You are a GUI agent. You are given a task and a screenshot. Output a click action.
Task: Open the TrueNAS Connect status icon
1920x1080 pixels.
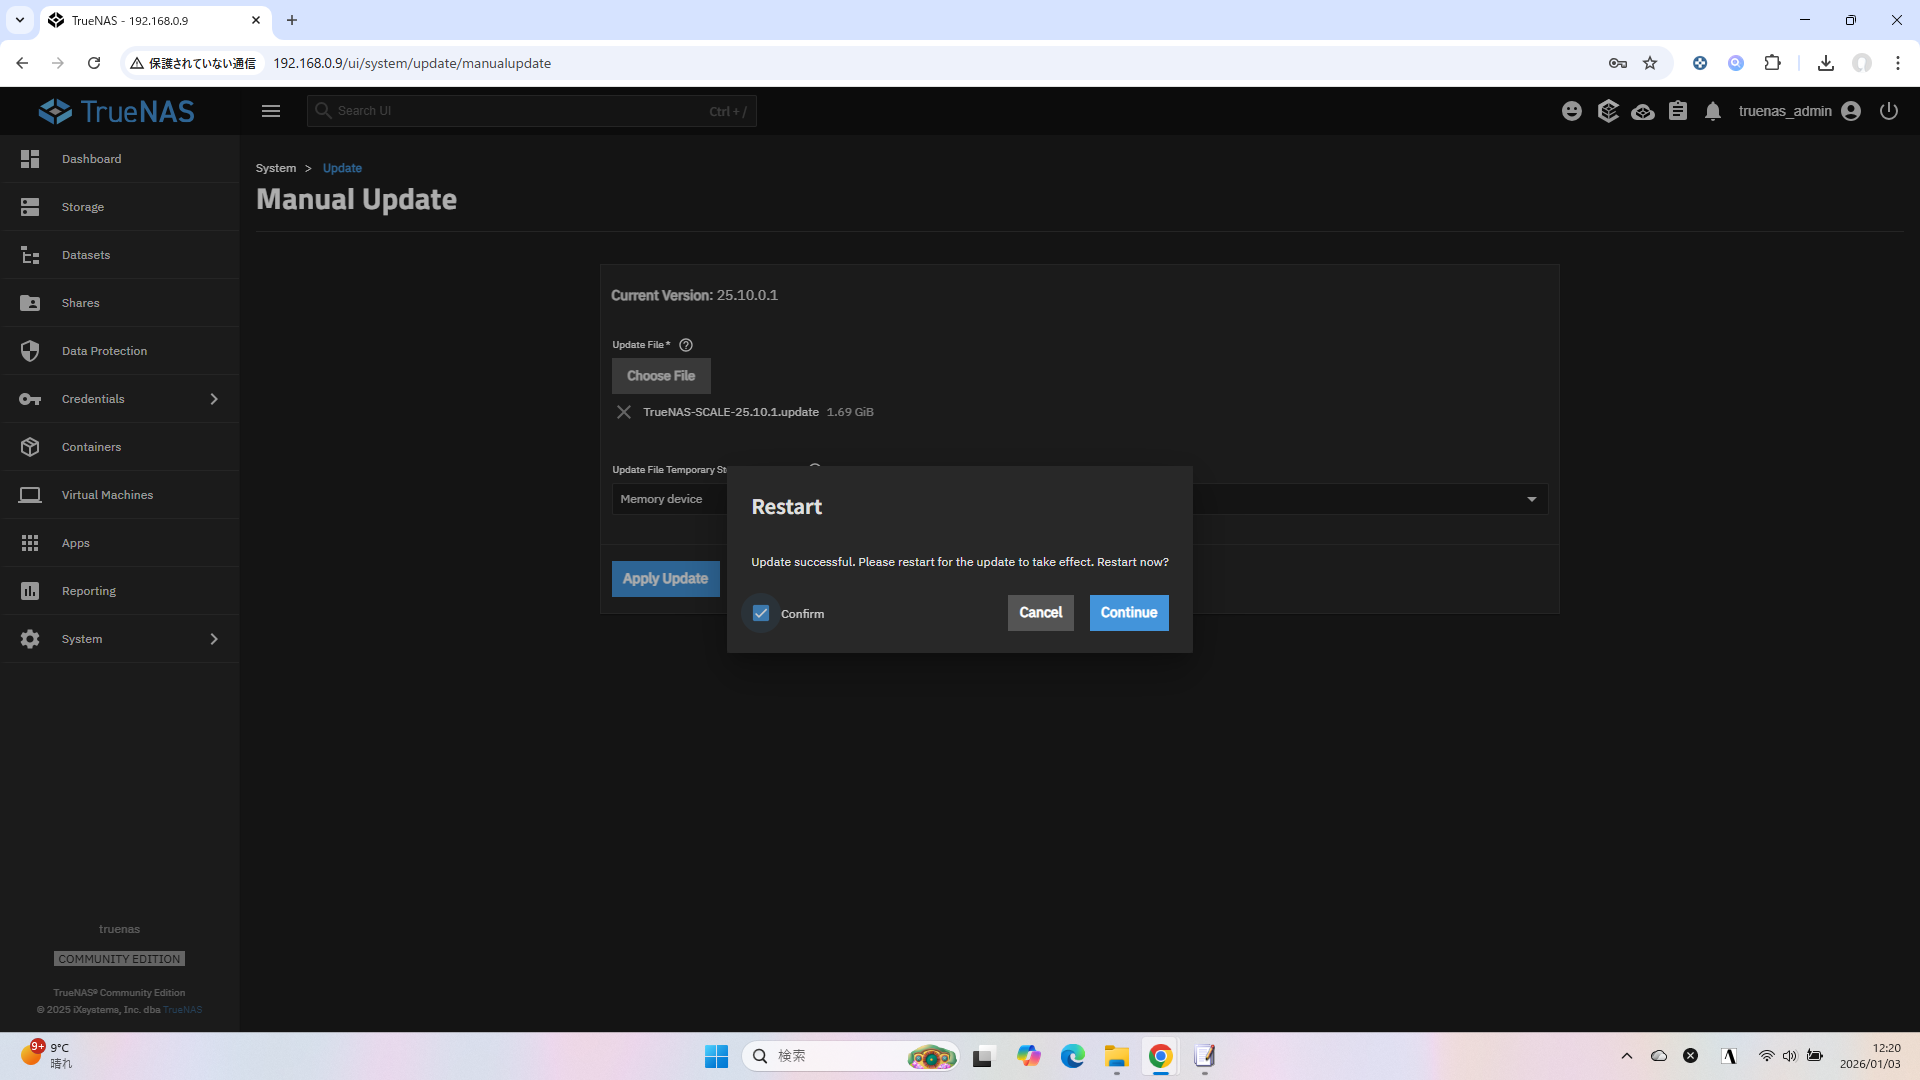coord(1643,111)
